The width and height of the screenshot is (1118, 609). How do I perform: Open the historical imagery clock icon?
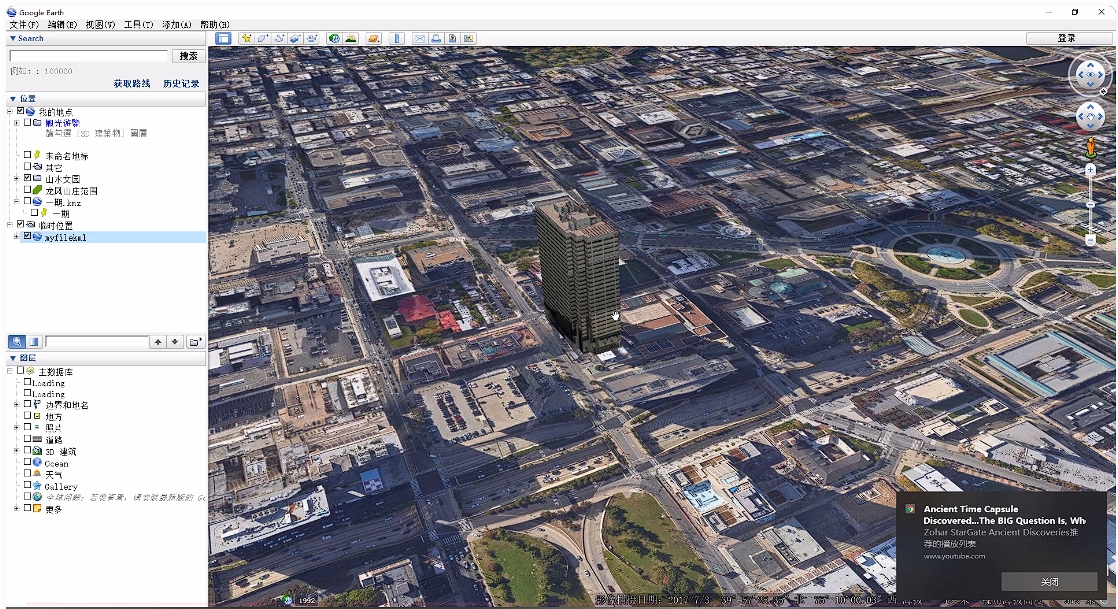coord(334,38)
